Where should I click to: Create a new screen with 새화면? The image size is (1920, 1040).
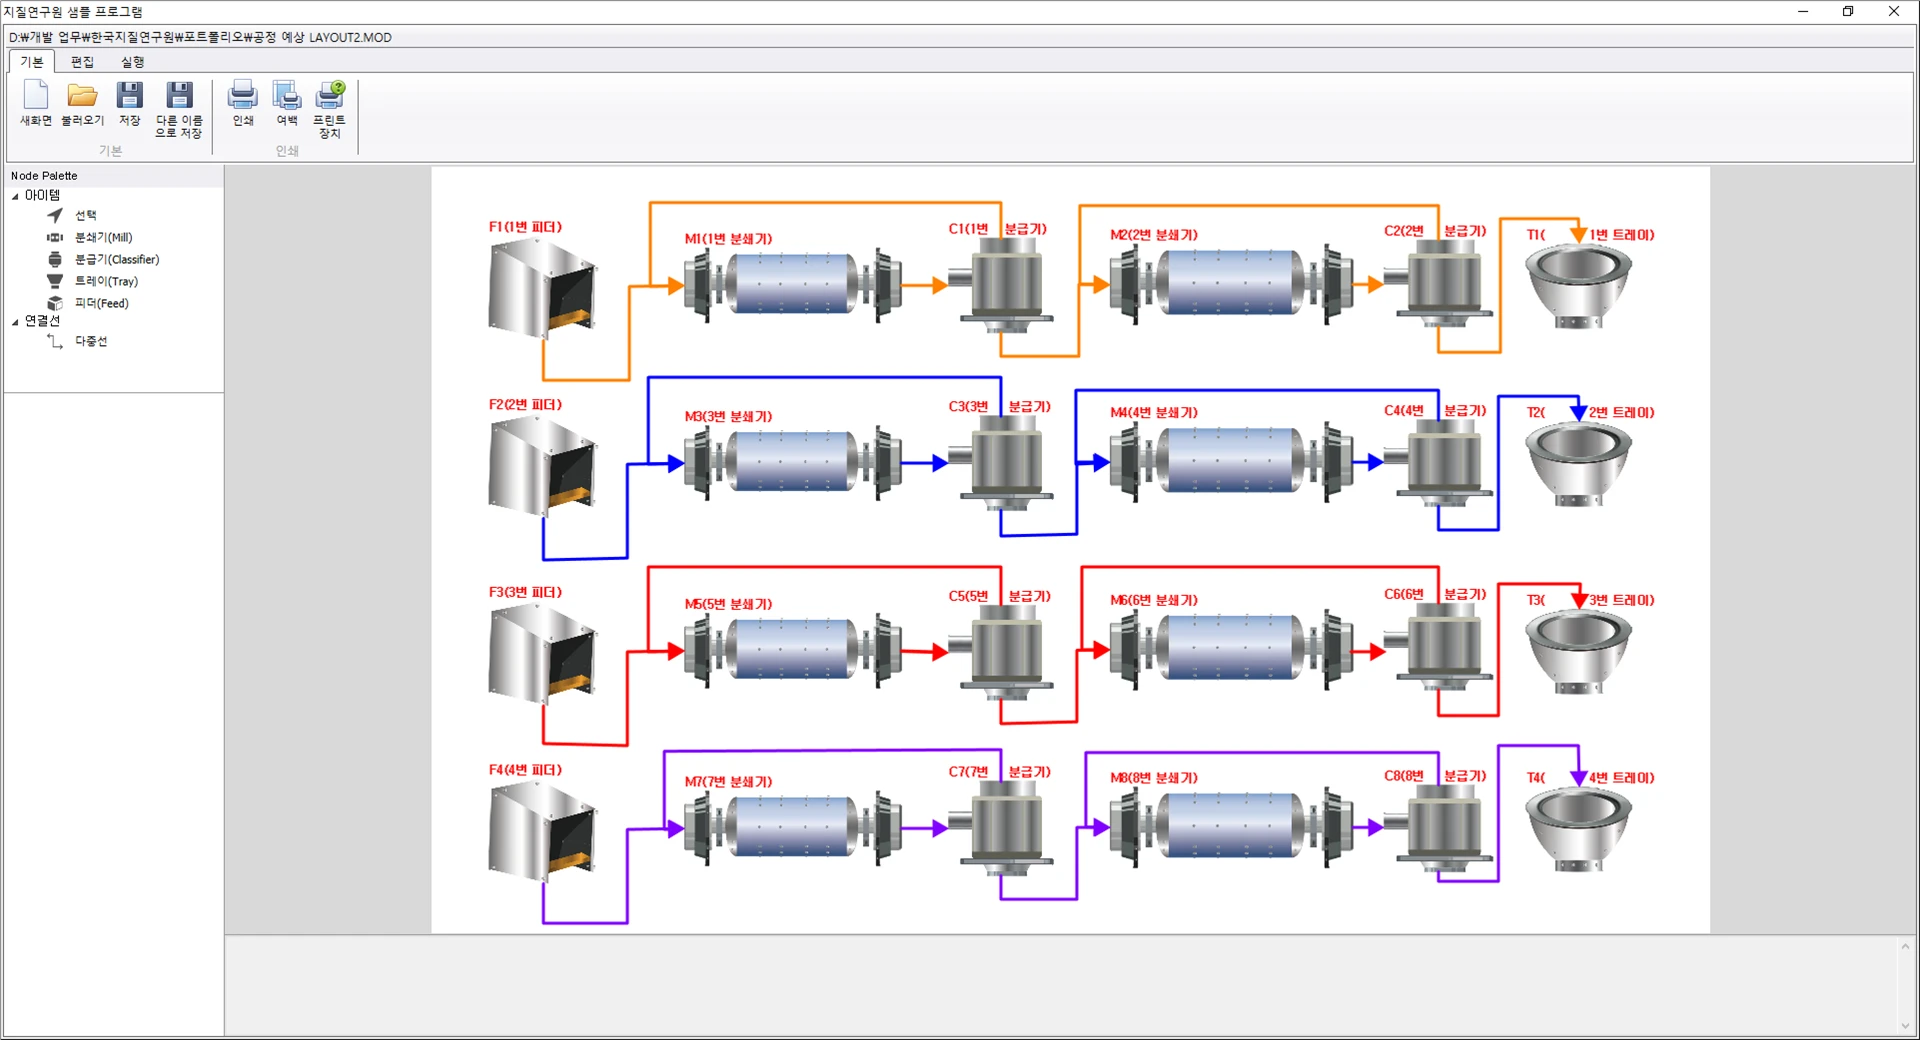36,104
